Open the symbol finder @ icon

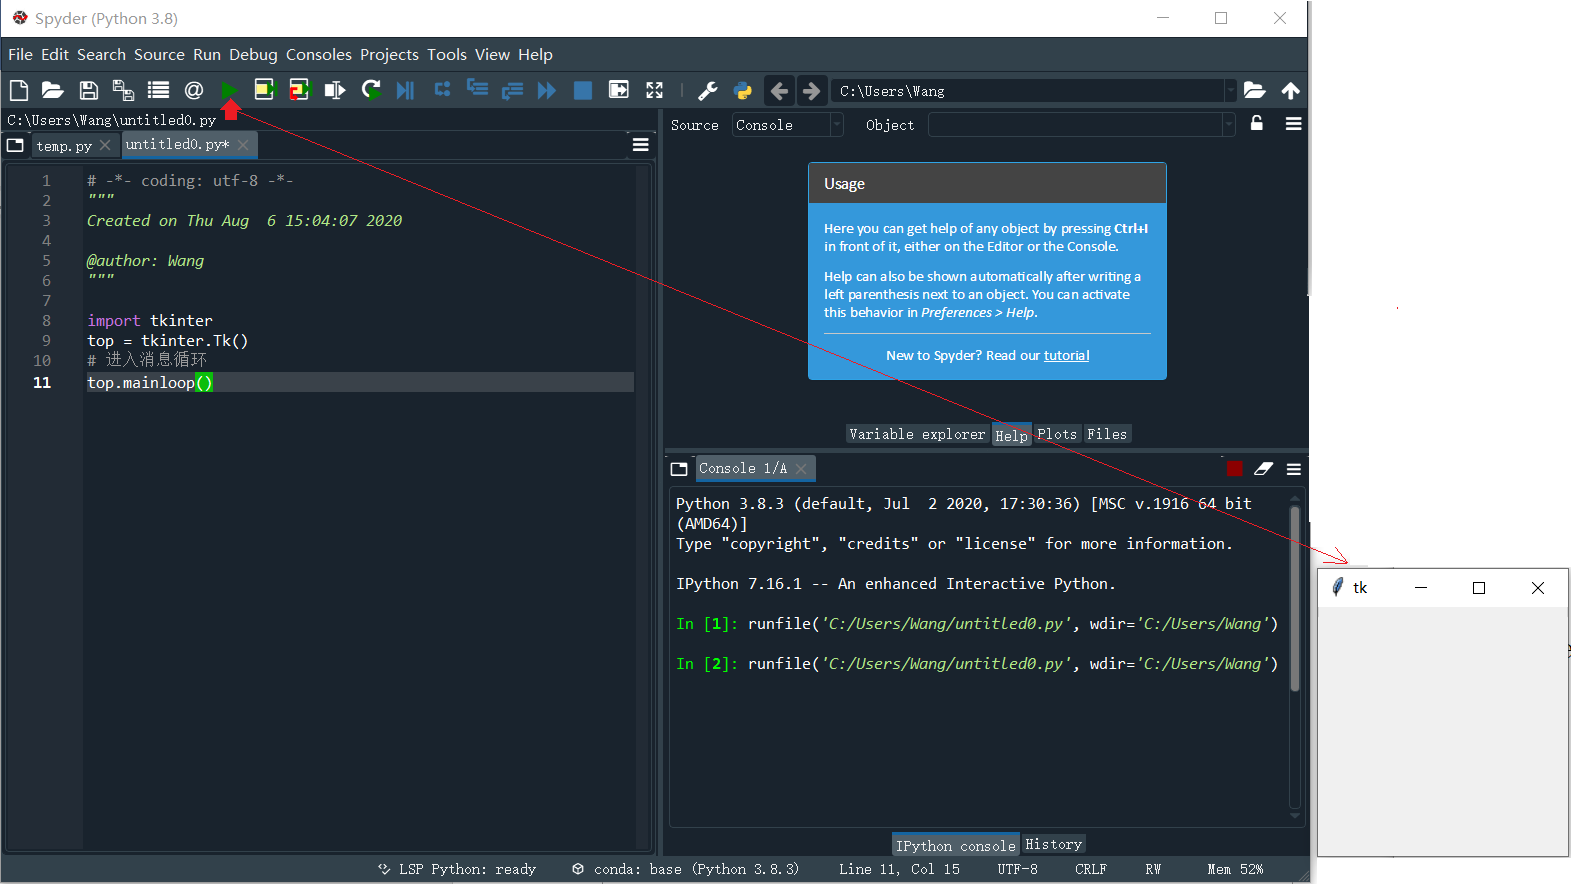(194, 90)
